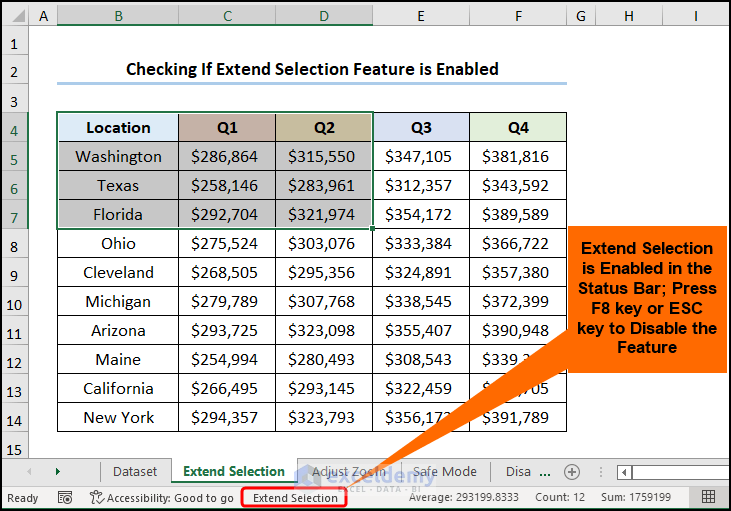
Task: Click the Accessibility checker icon
Action: (96, 497)
